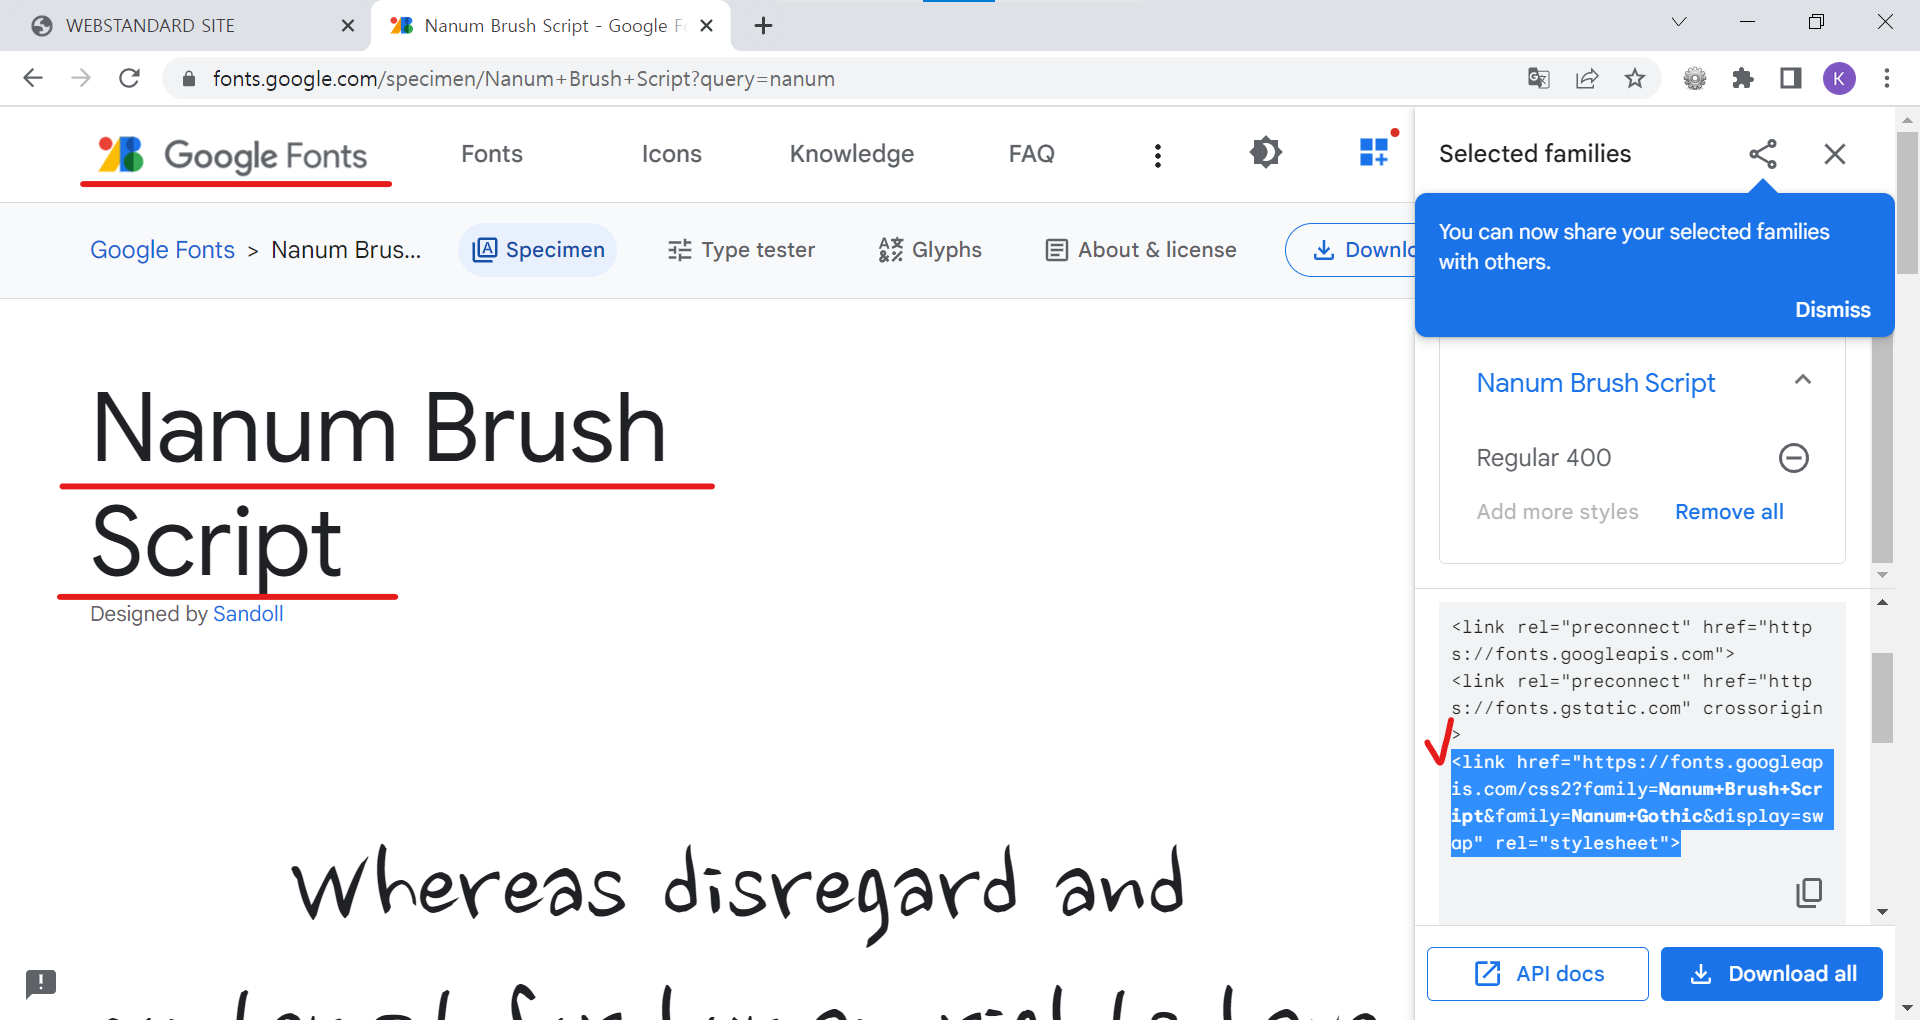Open the Fonts navigation menu
Screen dimensions: 1920x1020
click(492, 154)
